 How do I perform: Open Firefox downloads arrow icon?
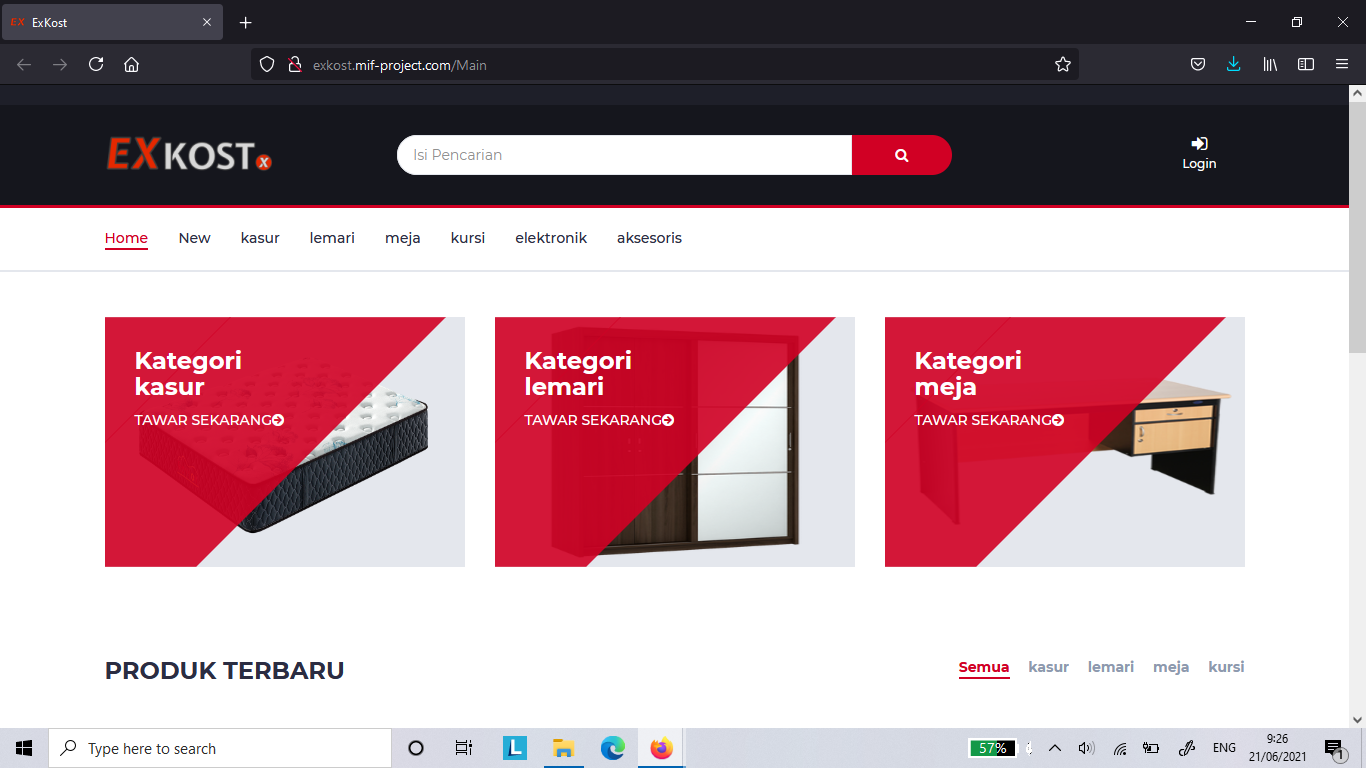(x=1233, y=64)
